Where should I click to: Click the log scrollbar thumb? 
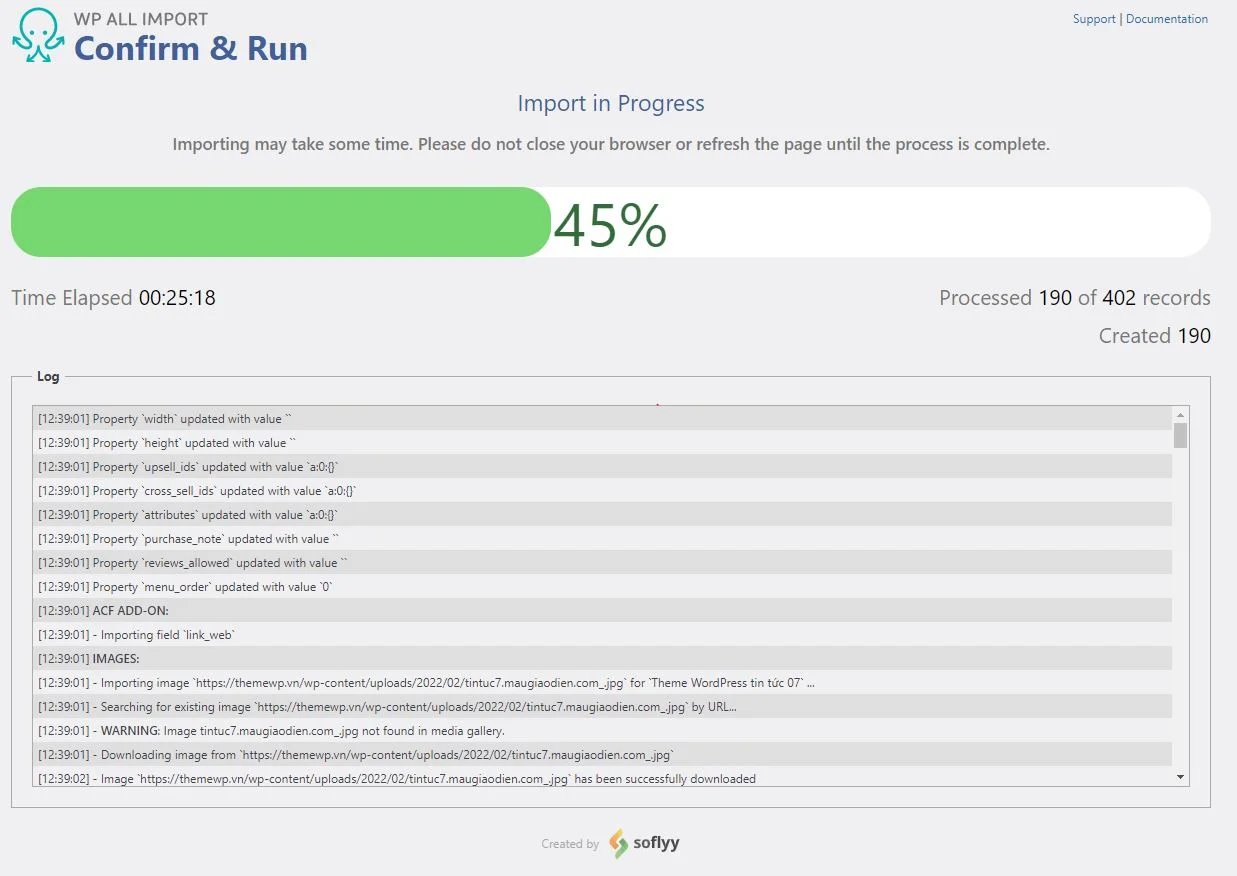(x=1180, y=435)
